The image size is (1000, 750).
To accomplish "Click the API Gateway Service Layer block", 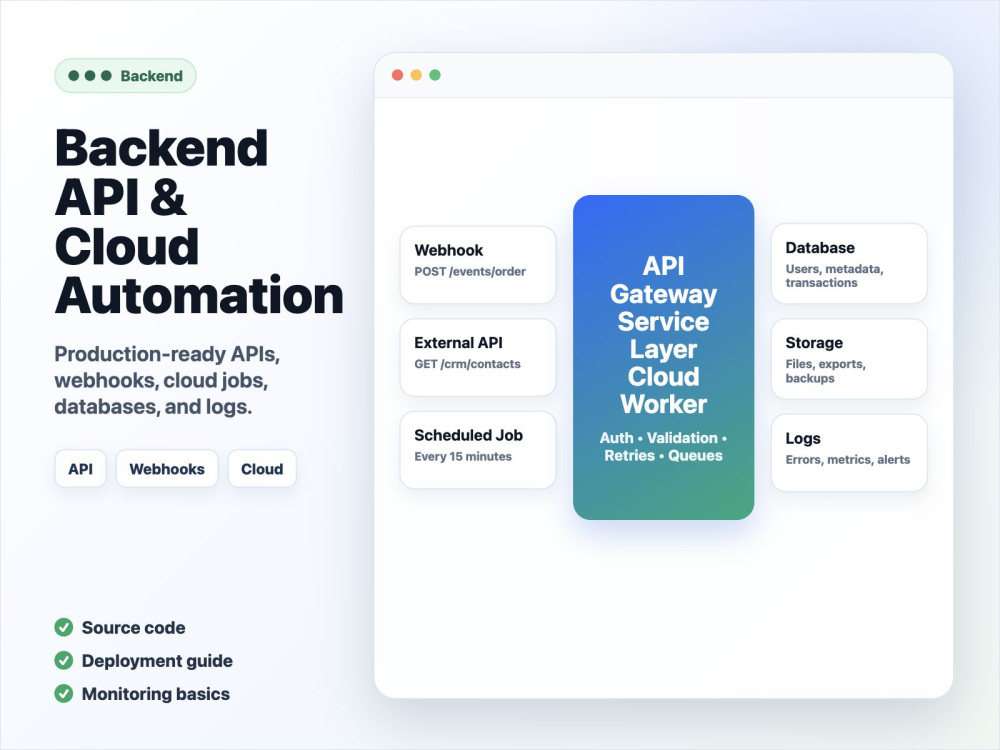I will coord(663,357).
